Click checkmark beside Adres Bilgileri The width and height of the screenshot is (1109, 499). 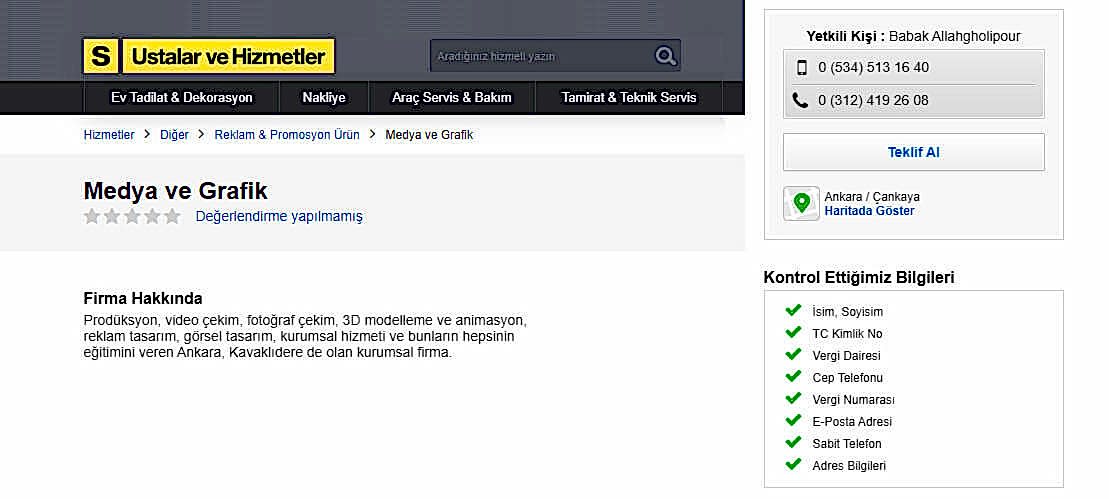(x=794, y=464)
